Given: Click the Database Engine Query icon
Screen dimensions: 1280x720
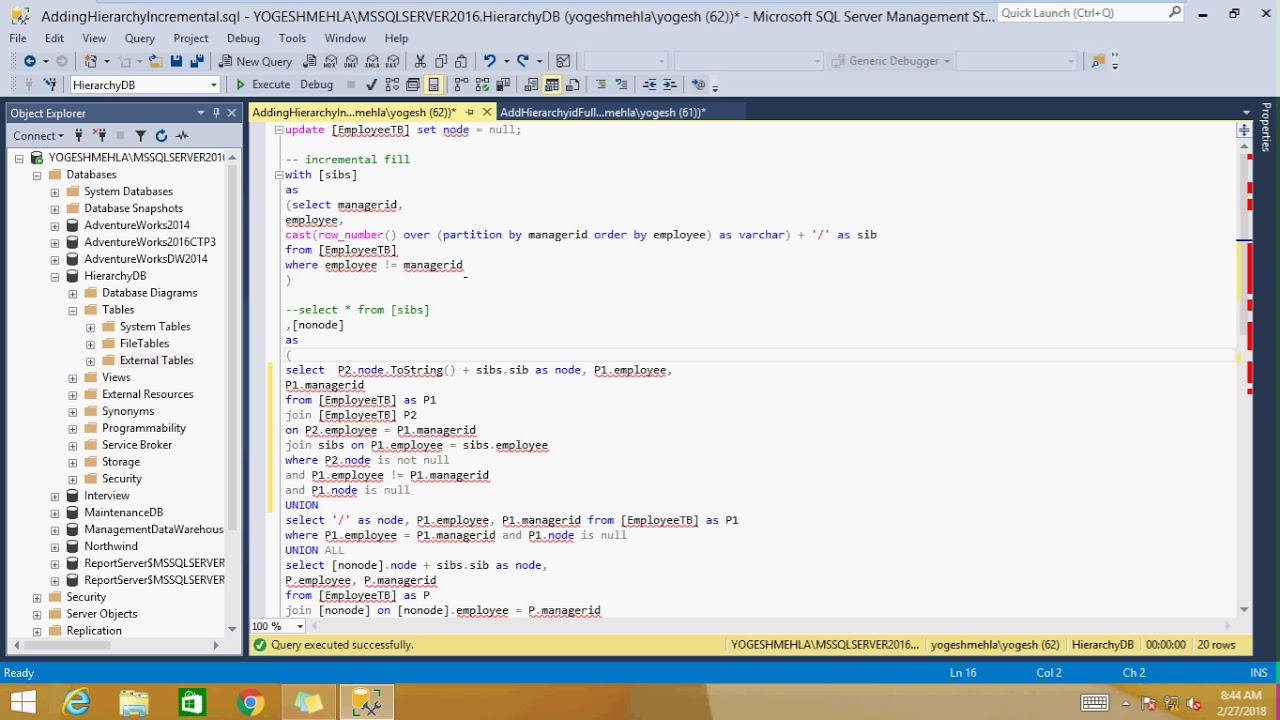Looking at the screenshot, I should point(310,61).
